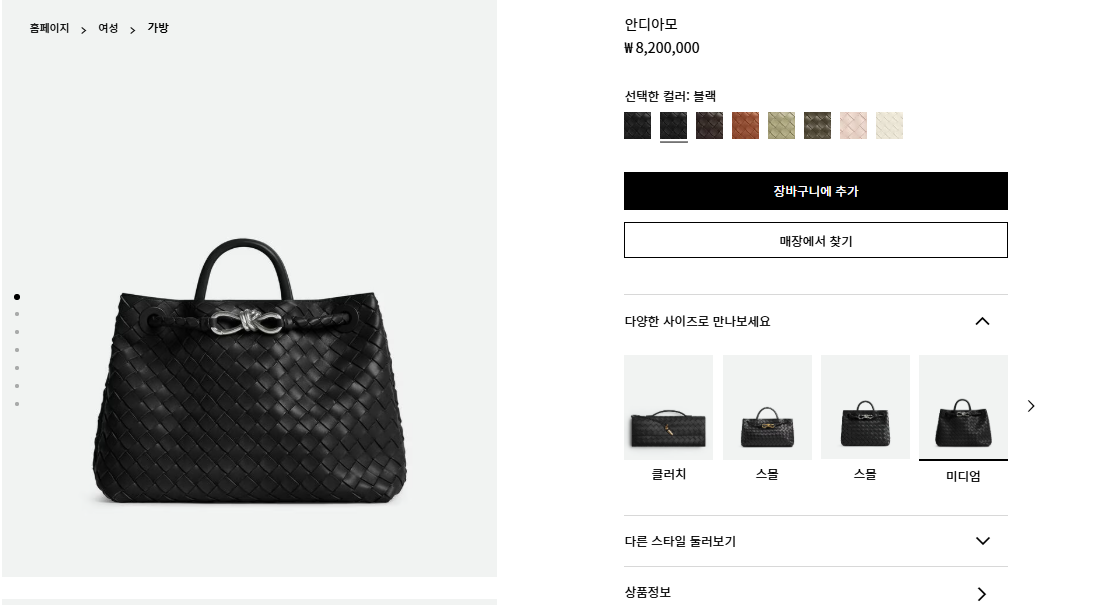Screen dimensions: 1109x605
Task: Select the second image indicator dot
Action: click(x=17, y=314)
